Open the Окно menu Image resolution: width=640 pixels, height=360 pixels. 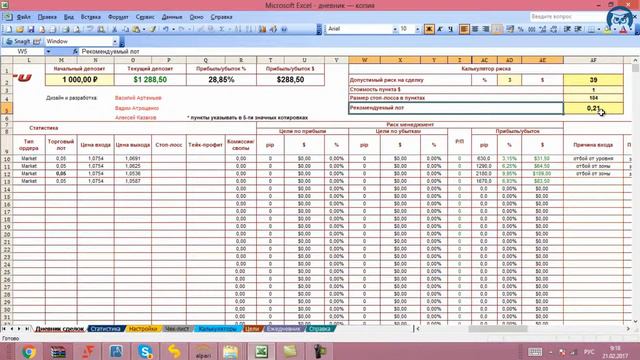click(196, 17)
